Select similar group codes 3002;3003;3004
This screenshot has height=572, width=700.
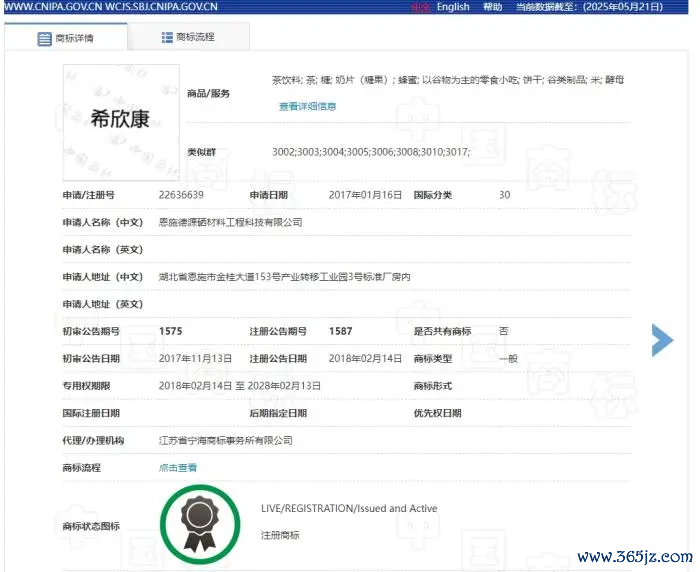[x=371, y=152]
